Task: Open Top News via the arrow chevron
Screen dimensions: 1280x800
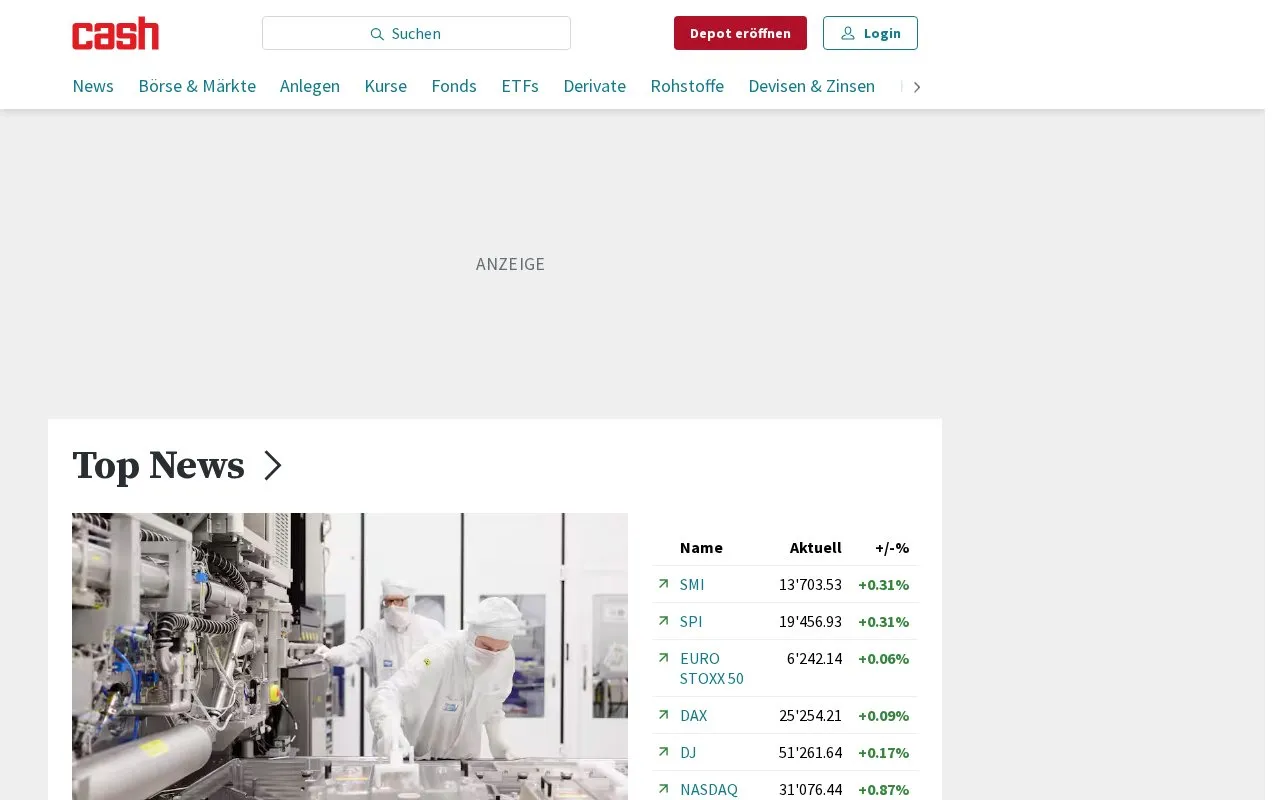Action: (x=273, y=466)
